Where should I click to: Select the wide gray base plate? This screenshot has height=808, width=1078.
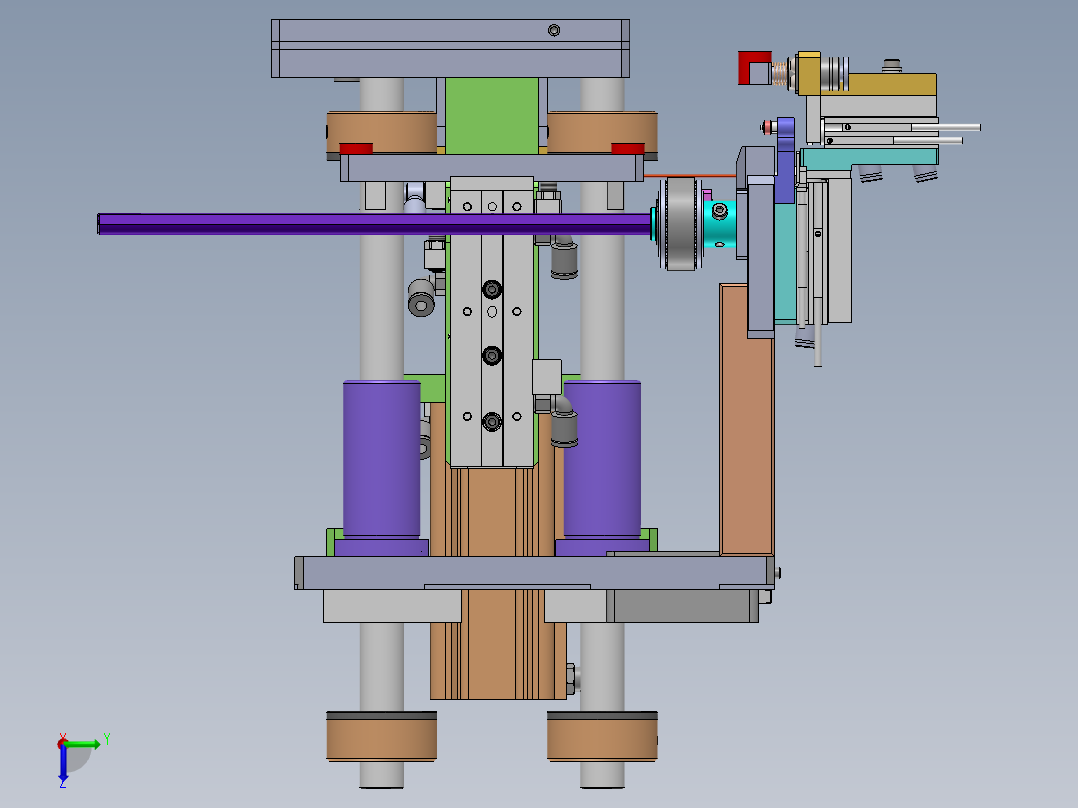[535, 572]
